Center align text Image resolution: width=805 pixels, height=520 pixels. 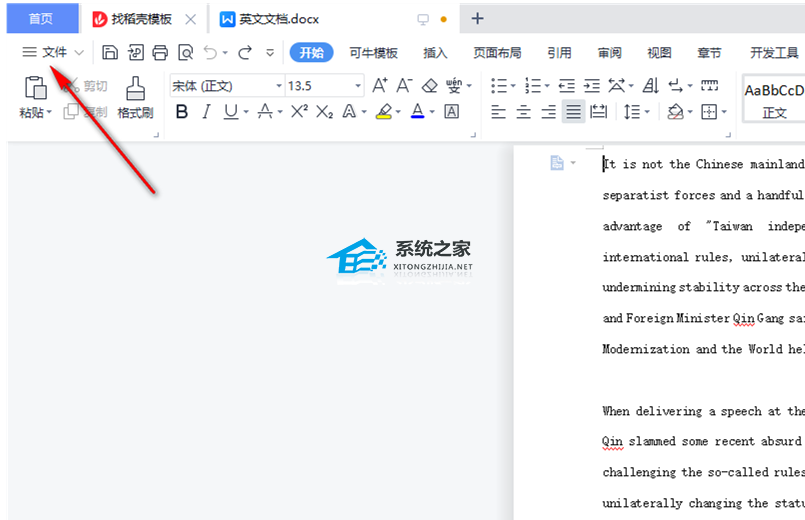pyautogui.click(x=523, y=111)
